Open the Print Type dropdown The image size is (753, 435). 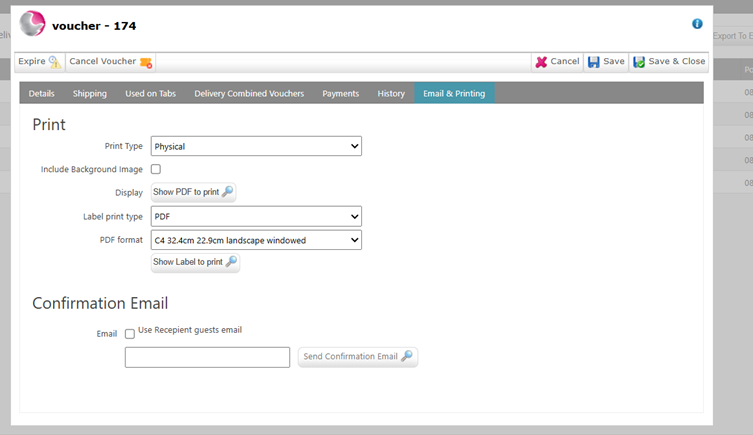256,146
